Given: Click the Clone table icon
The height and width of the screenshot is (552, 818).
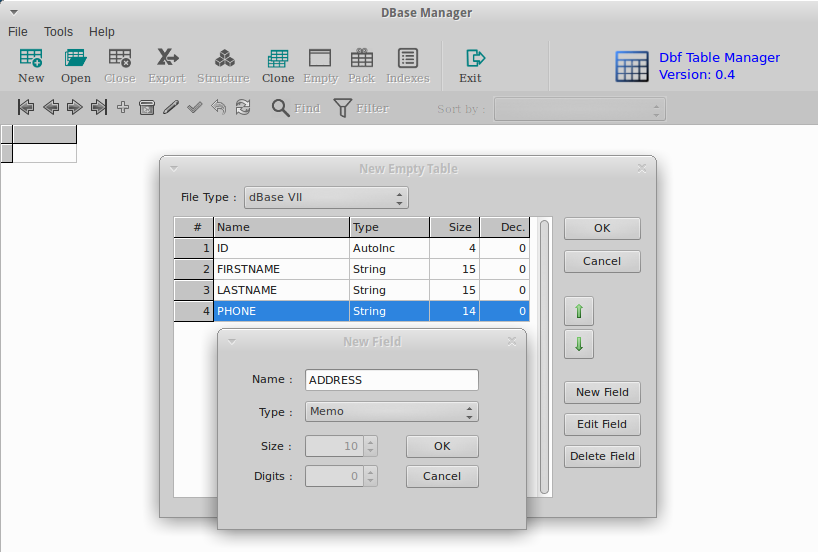Looking at the screenshot, I should tap(278, 58).
